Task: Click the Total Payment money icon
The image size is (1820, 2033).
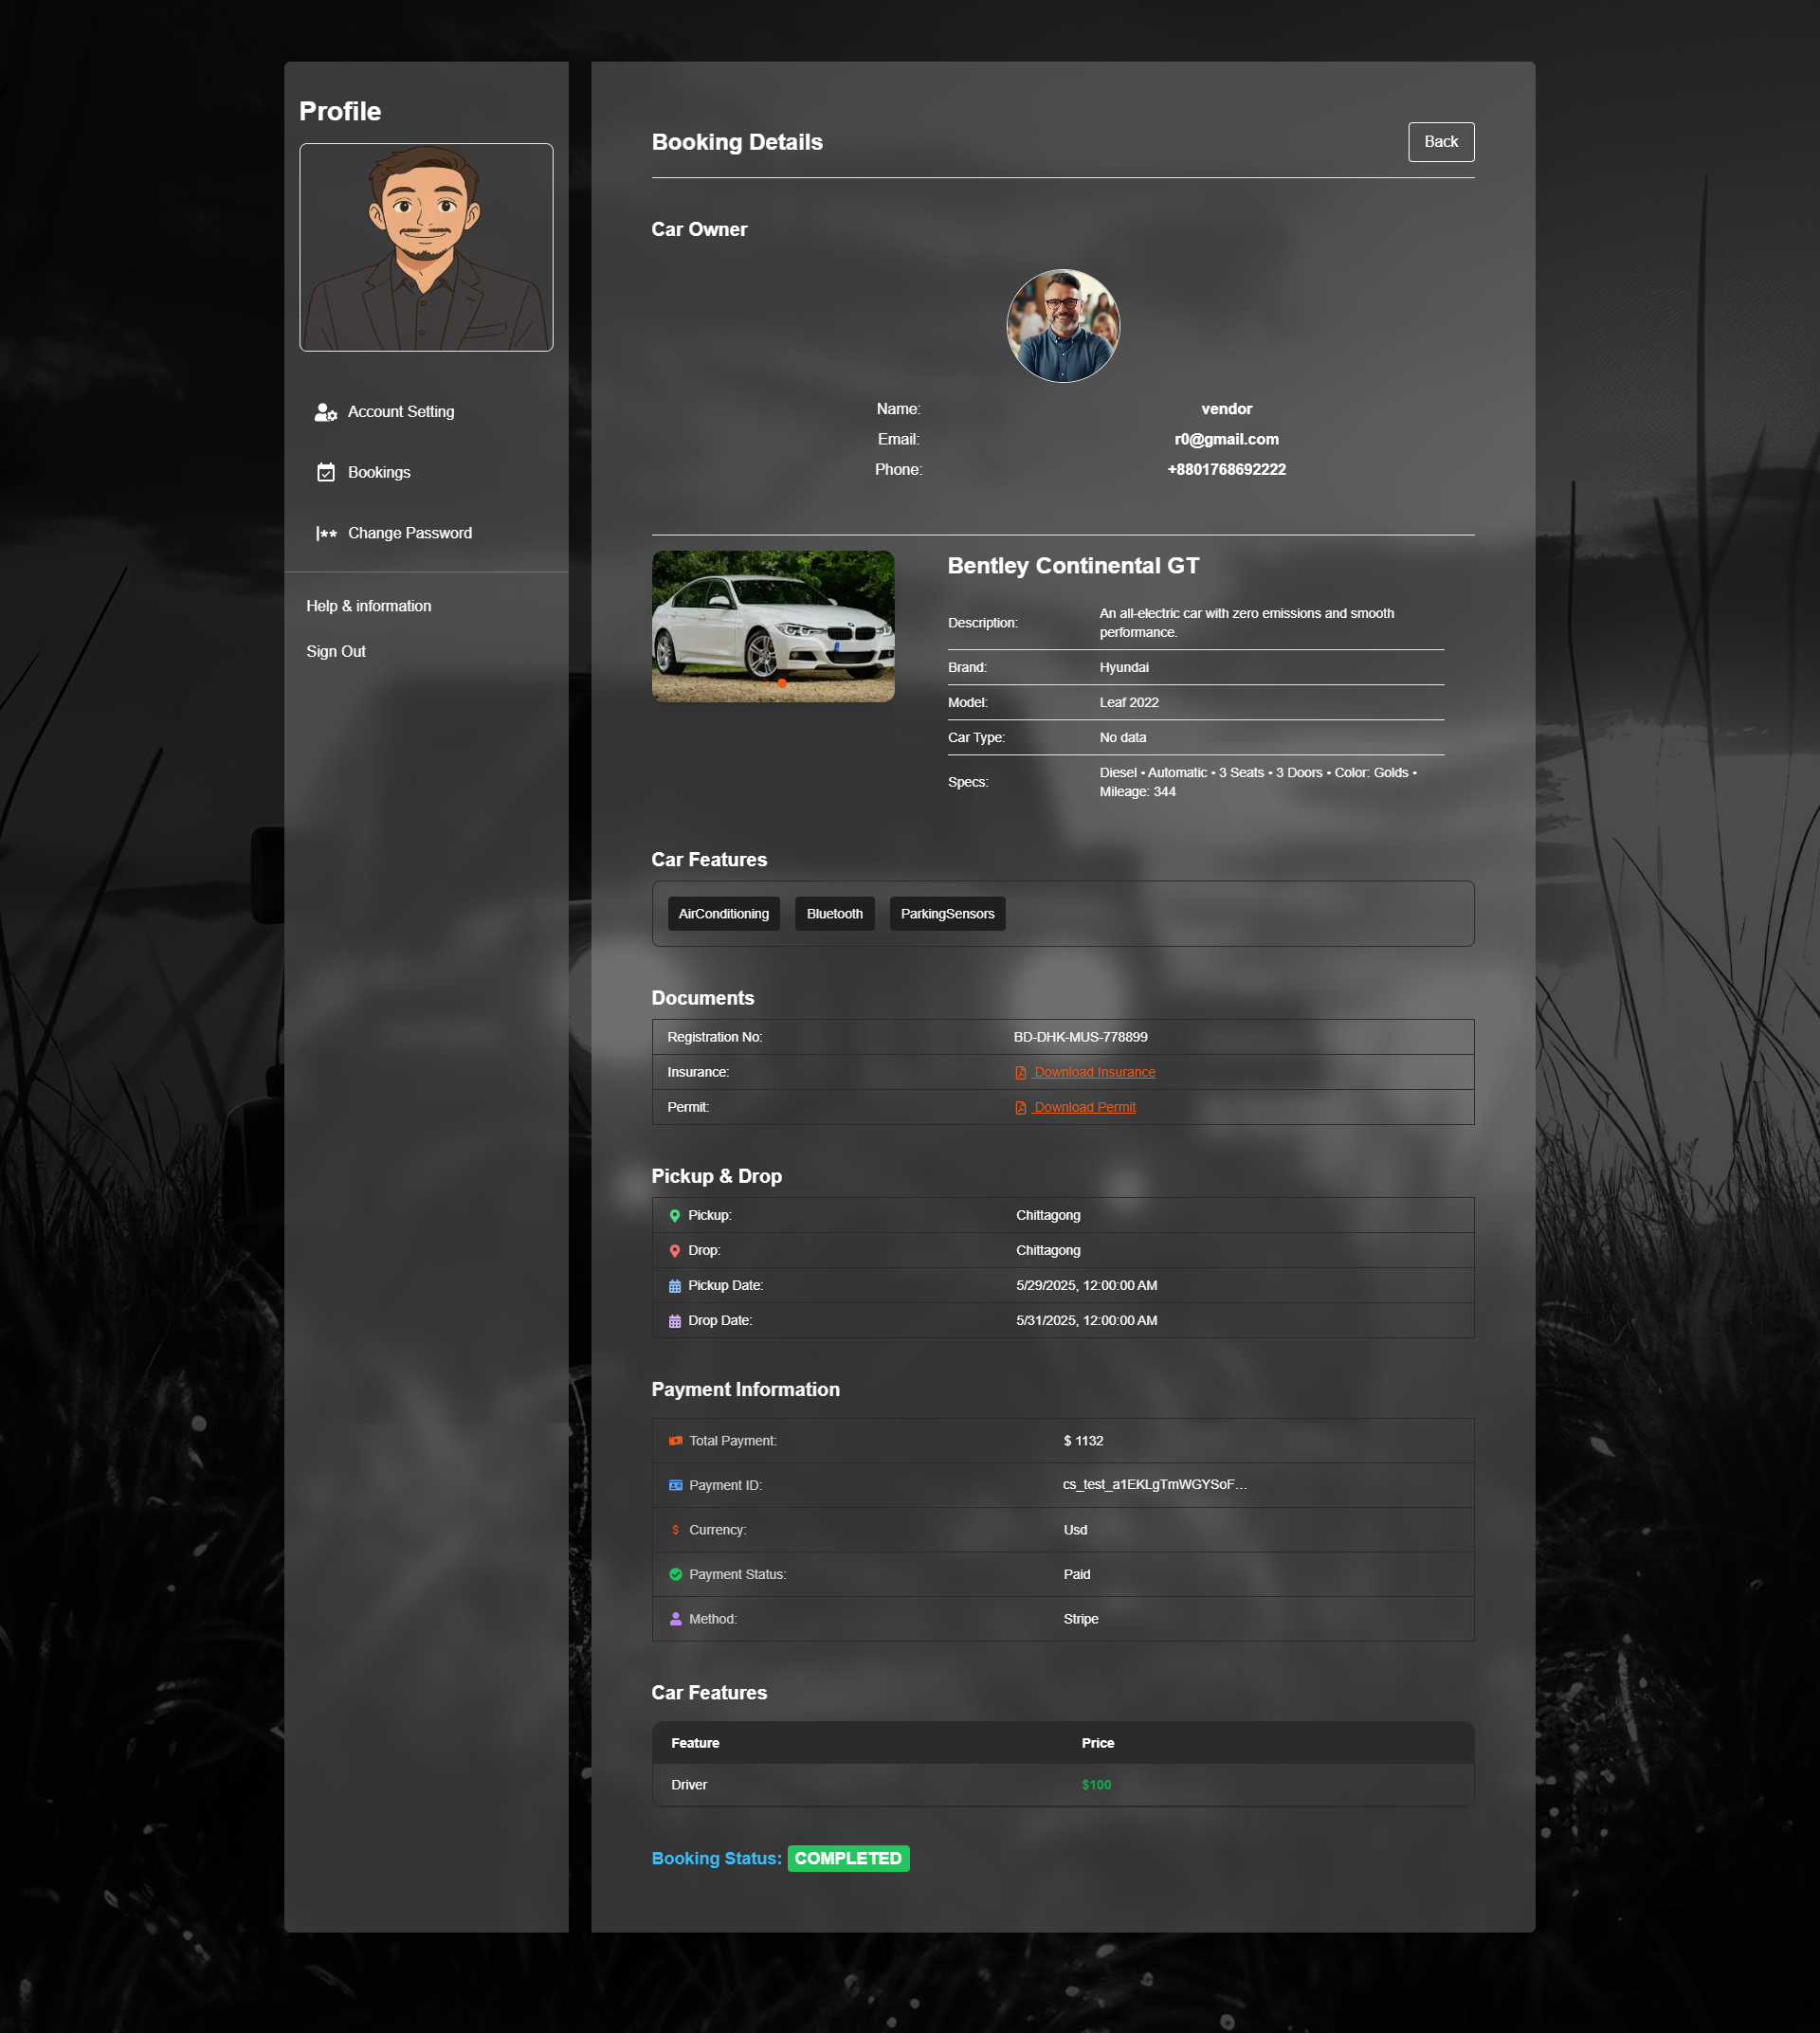Action: [x=676, y=1440]
